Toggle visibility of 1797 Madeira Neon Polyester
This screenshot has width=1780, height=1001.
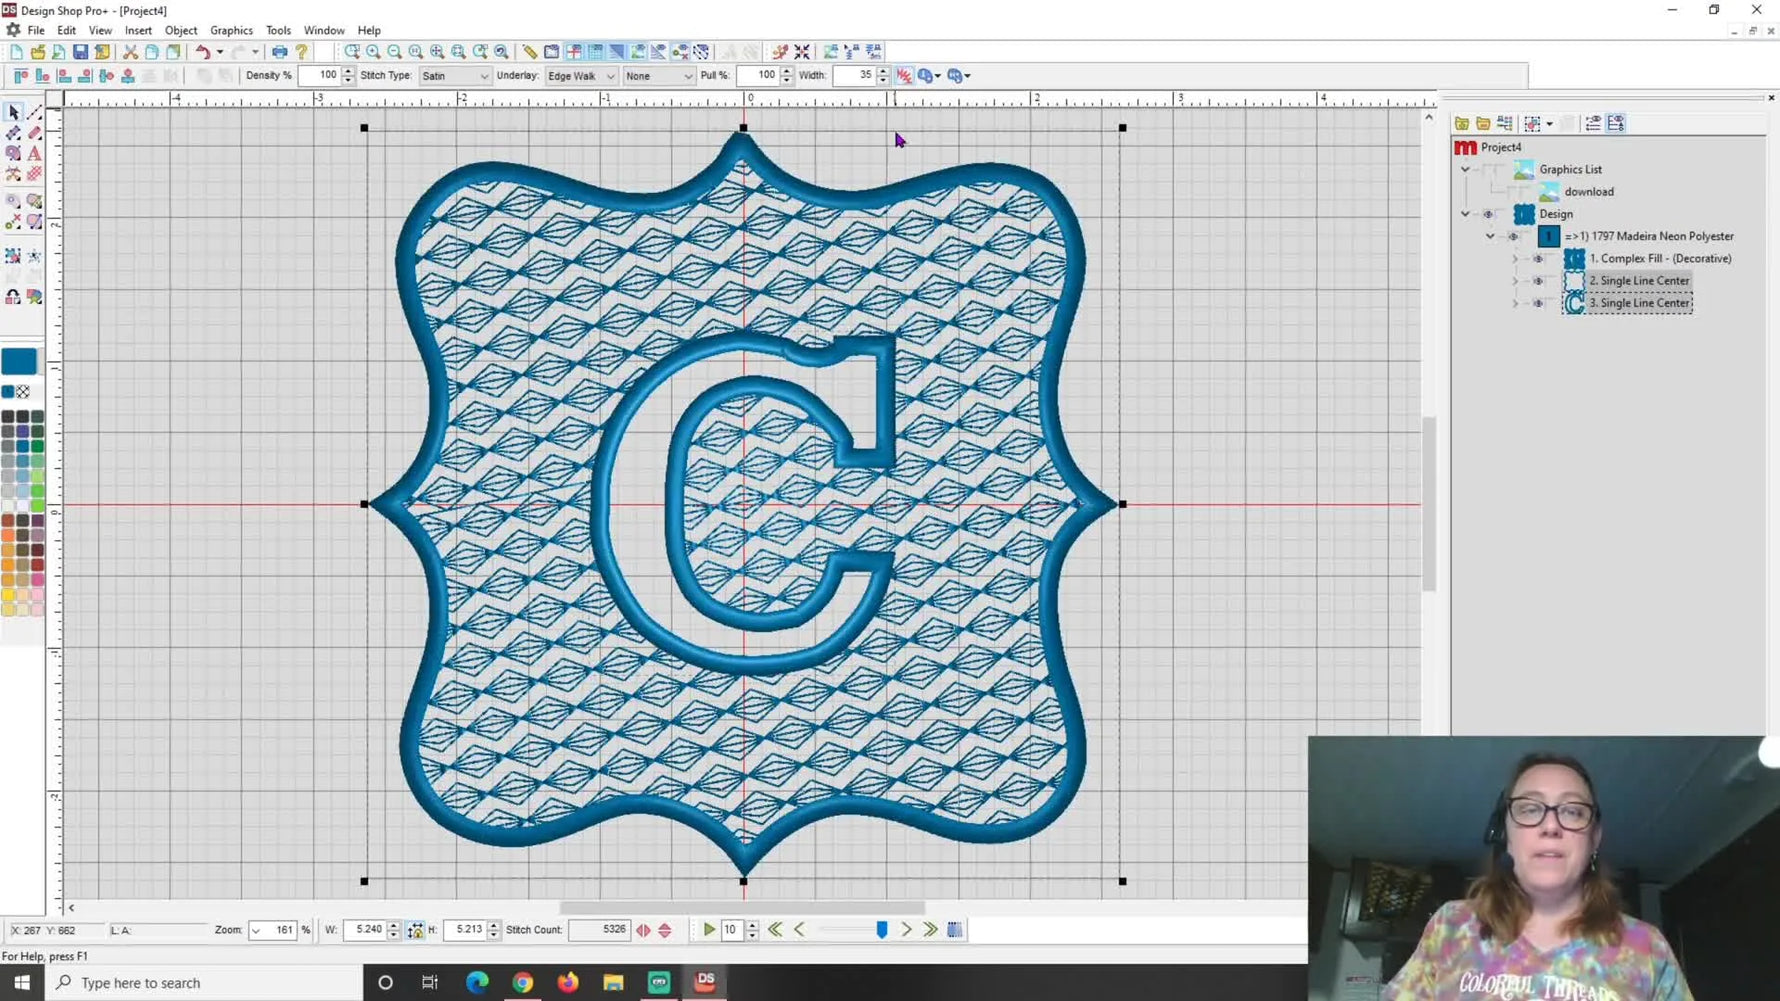[1513, 237]
